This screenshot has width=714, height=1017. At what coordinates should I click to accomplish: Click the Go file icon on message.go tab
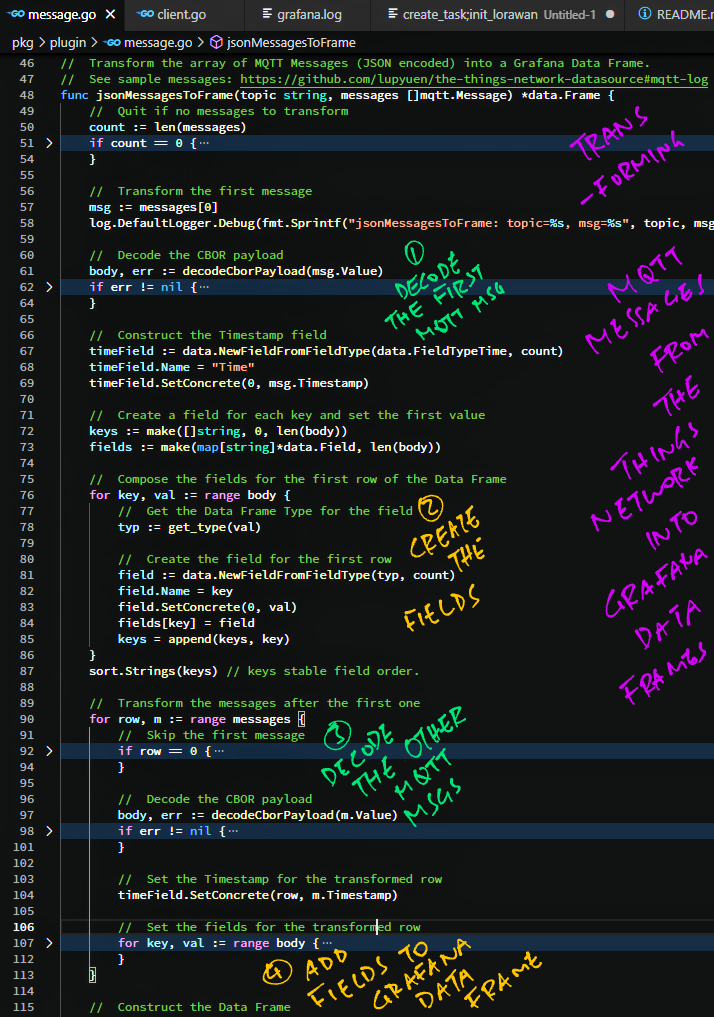pyautogui.click(x=15, y=15)
